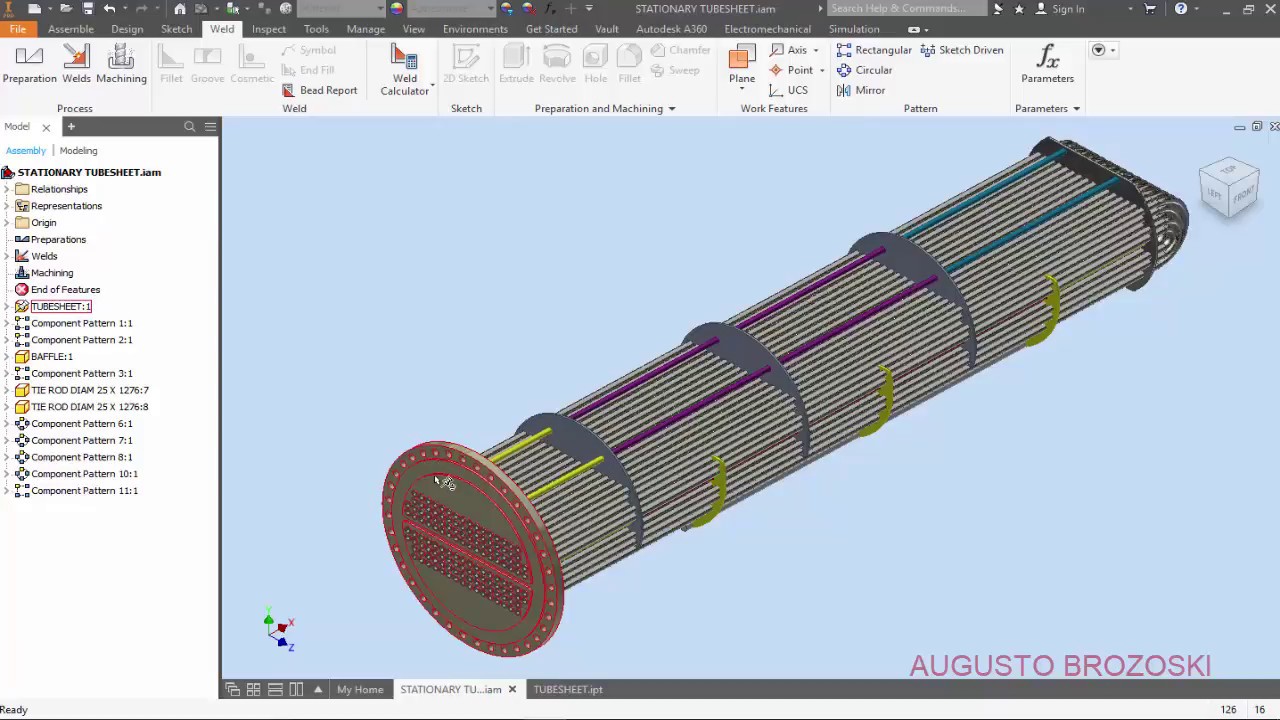Click the Search Help & Commands field
Image resolution: width=1280 pixels, height=720 pixels.
908,8
